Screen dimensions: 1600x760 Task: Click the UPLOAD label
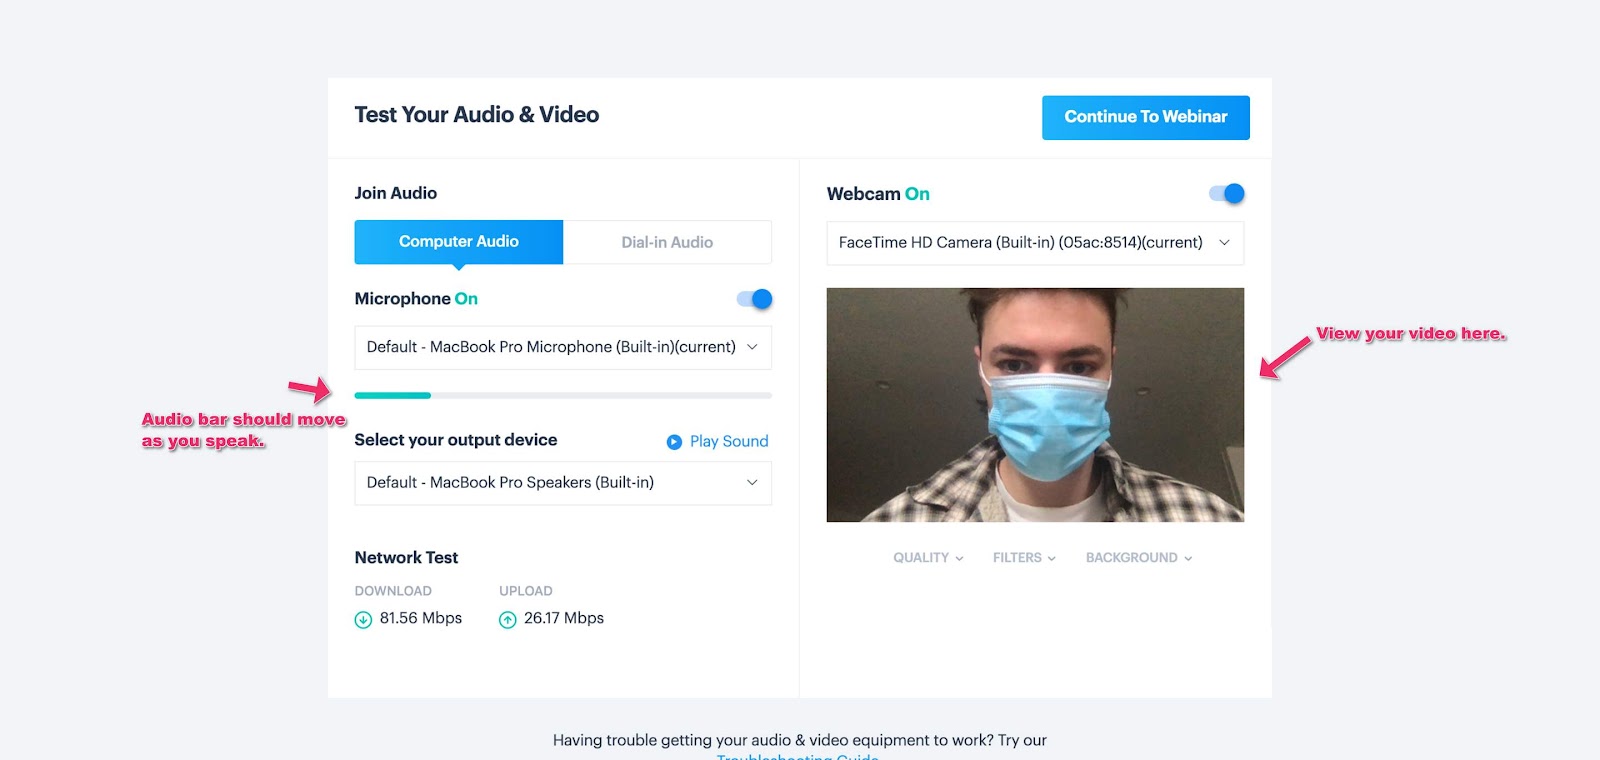pos(526,591)
